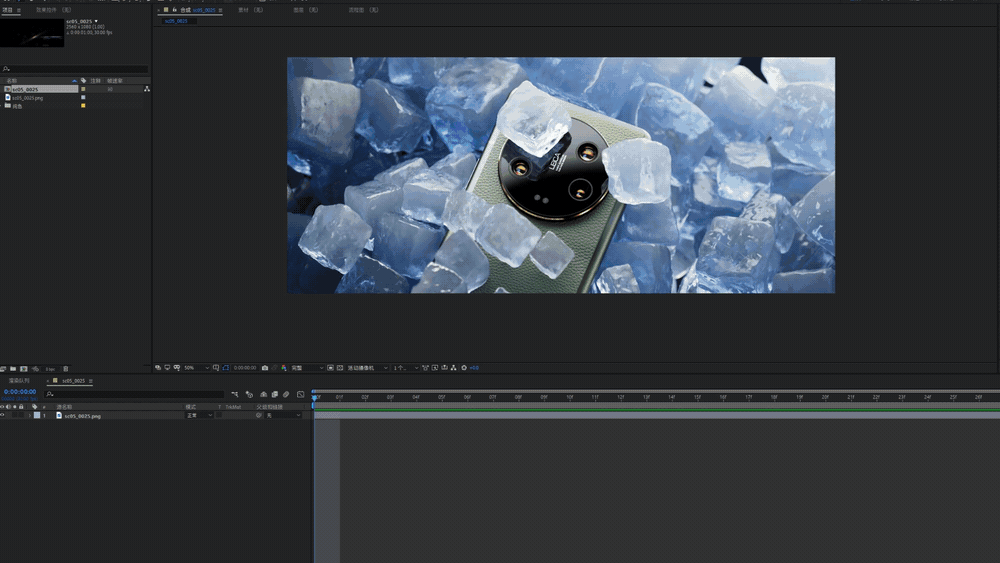Select the sc05_0025.png footage item in project
The image size is (1000, 563).
[x=28, y=98]
